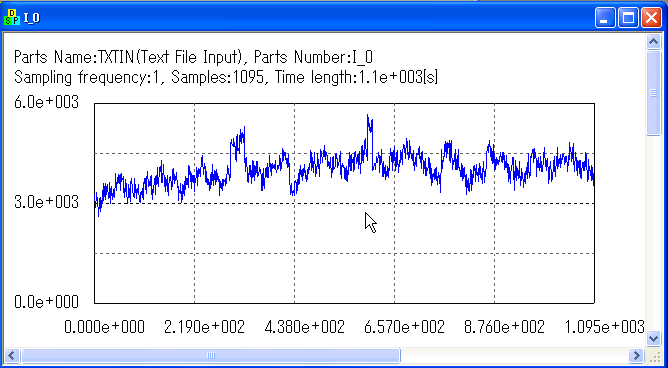Image resolution: width=668 pixels, height=368 pixels.
Task: Click the 1.095e+003 x-axis label
Action: click(604, 328)
